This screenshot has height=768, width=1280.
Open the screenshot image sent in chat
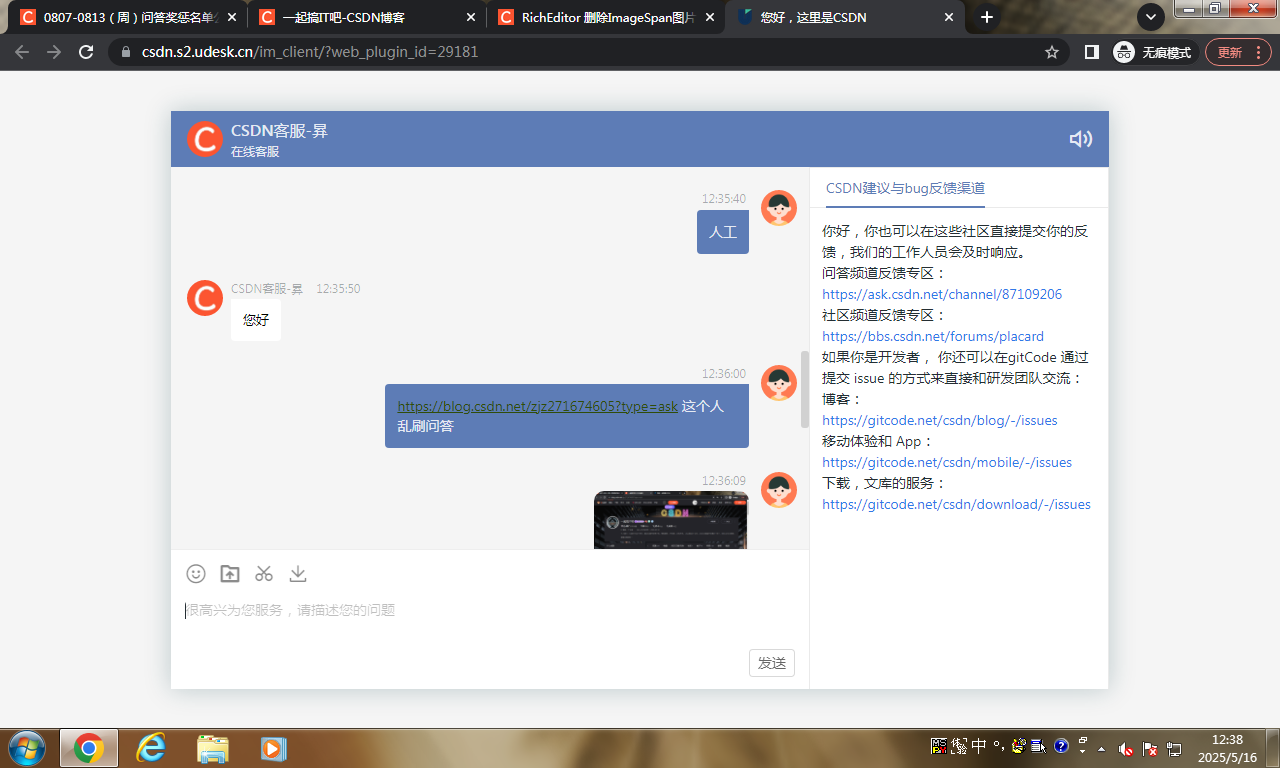[671, 520]
